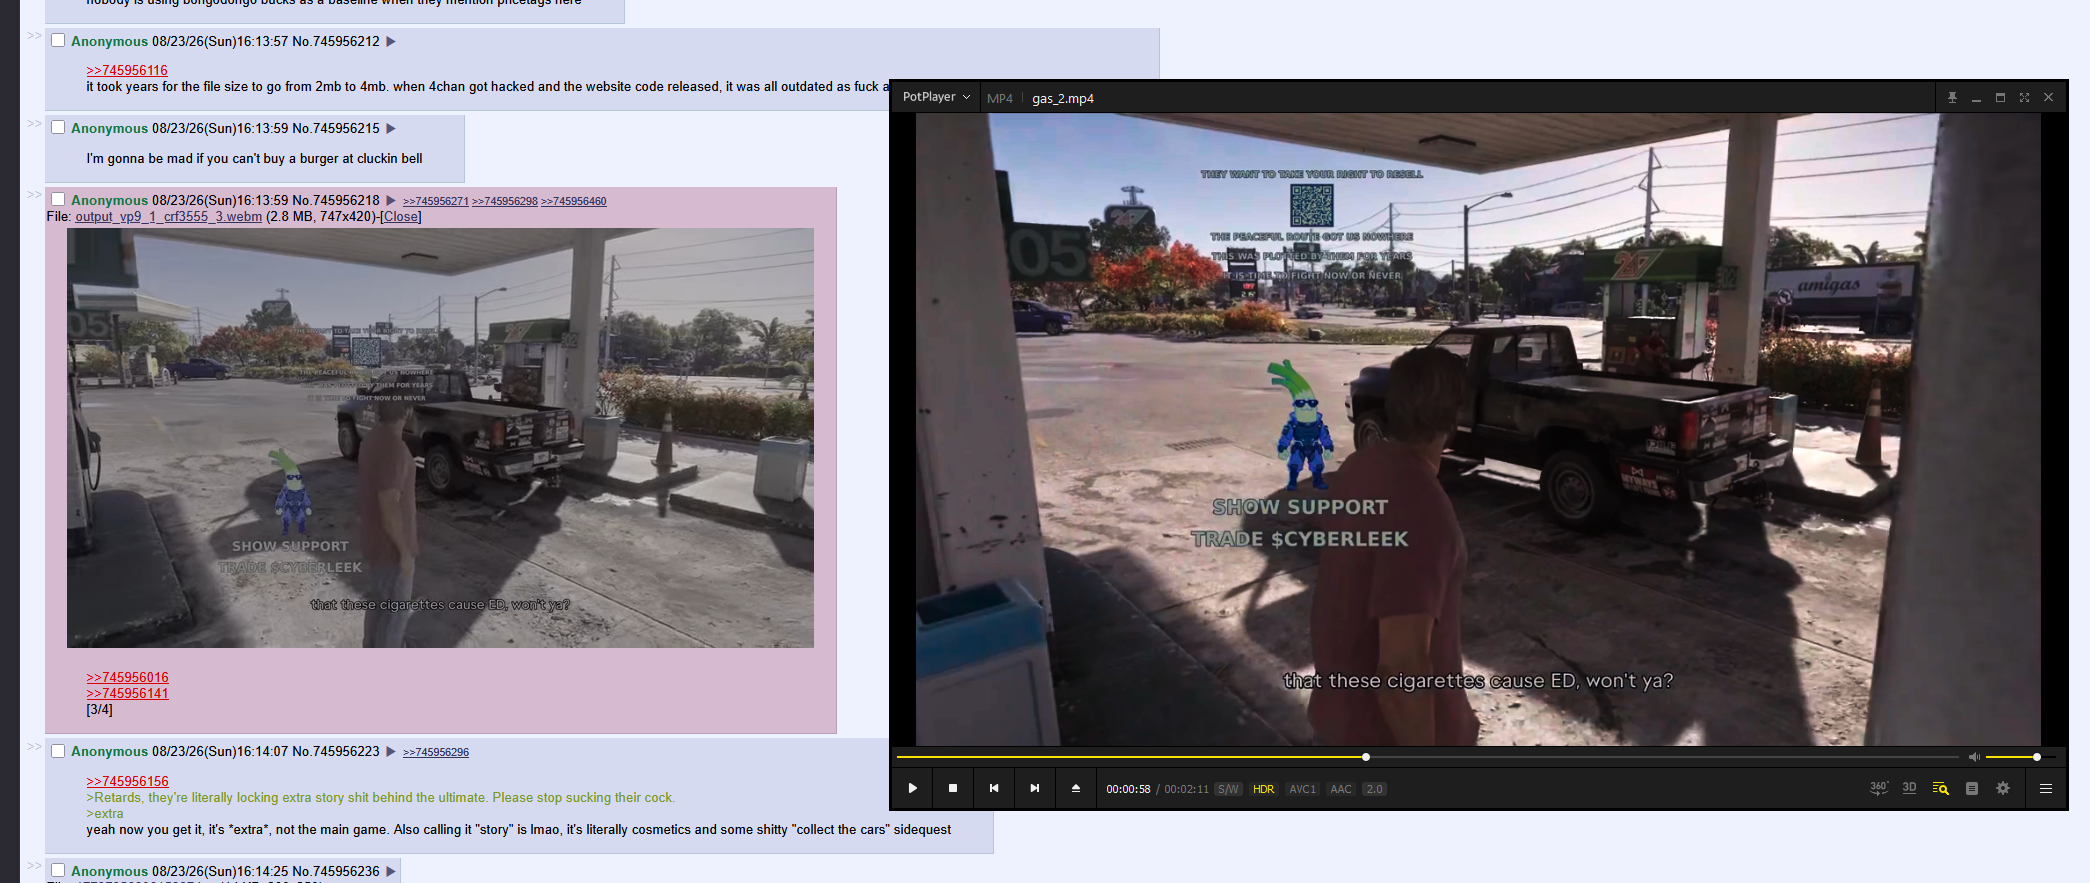2090x883 pixels.
Task: Stop playback in PotPlayer
Action: click(953, 788)
